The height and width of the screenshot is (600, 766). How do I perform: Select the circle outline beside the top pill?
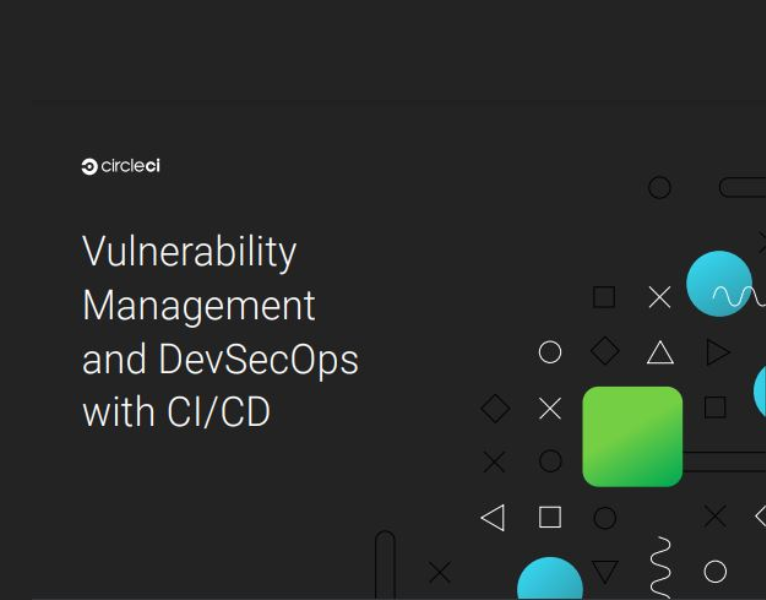point(660,187)
